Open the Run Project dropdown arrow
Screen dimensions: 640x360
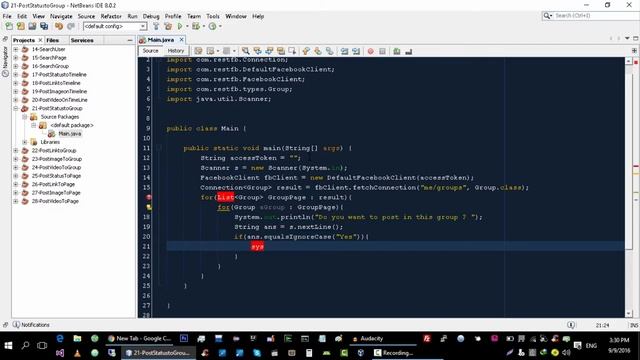tap(187, 26)
